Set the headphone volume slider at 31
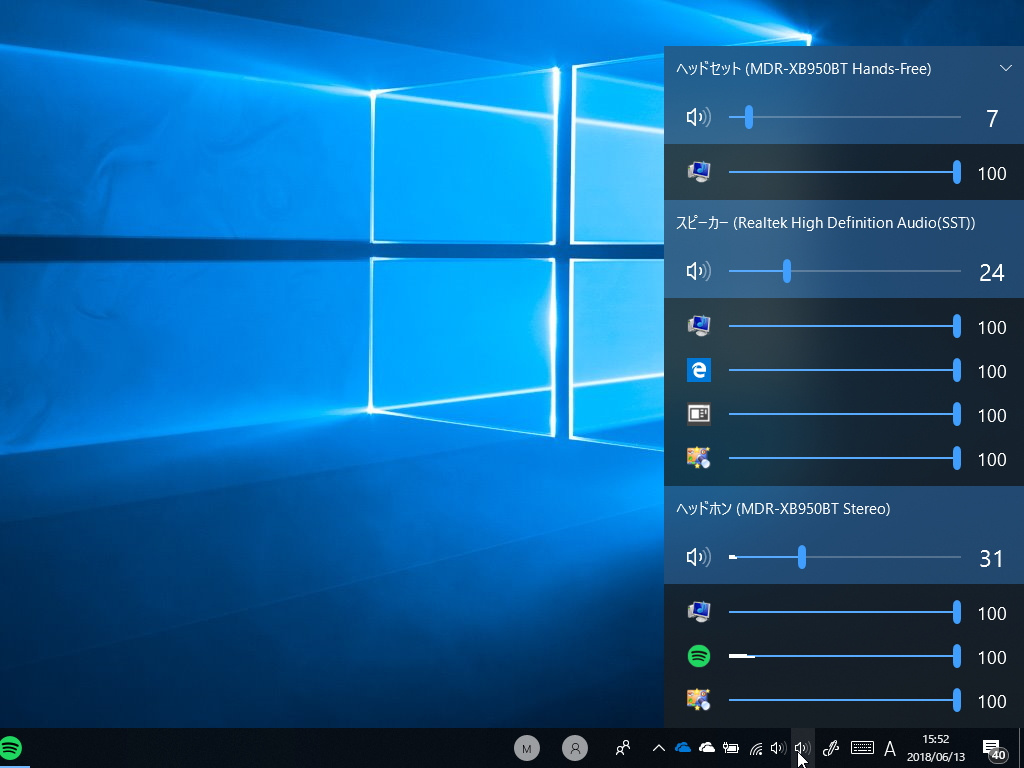This screenshot has width=1024, height=768. [801, 557]
